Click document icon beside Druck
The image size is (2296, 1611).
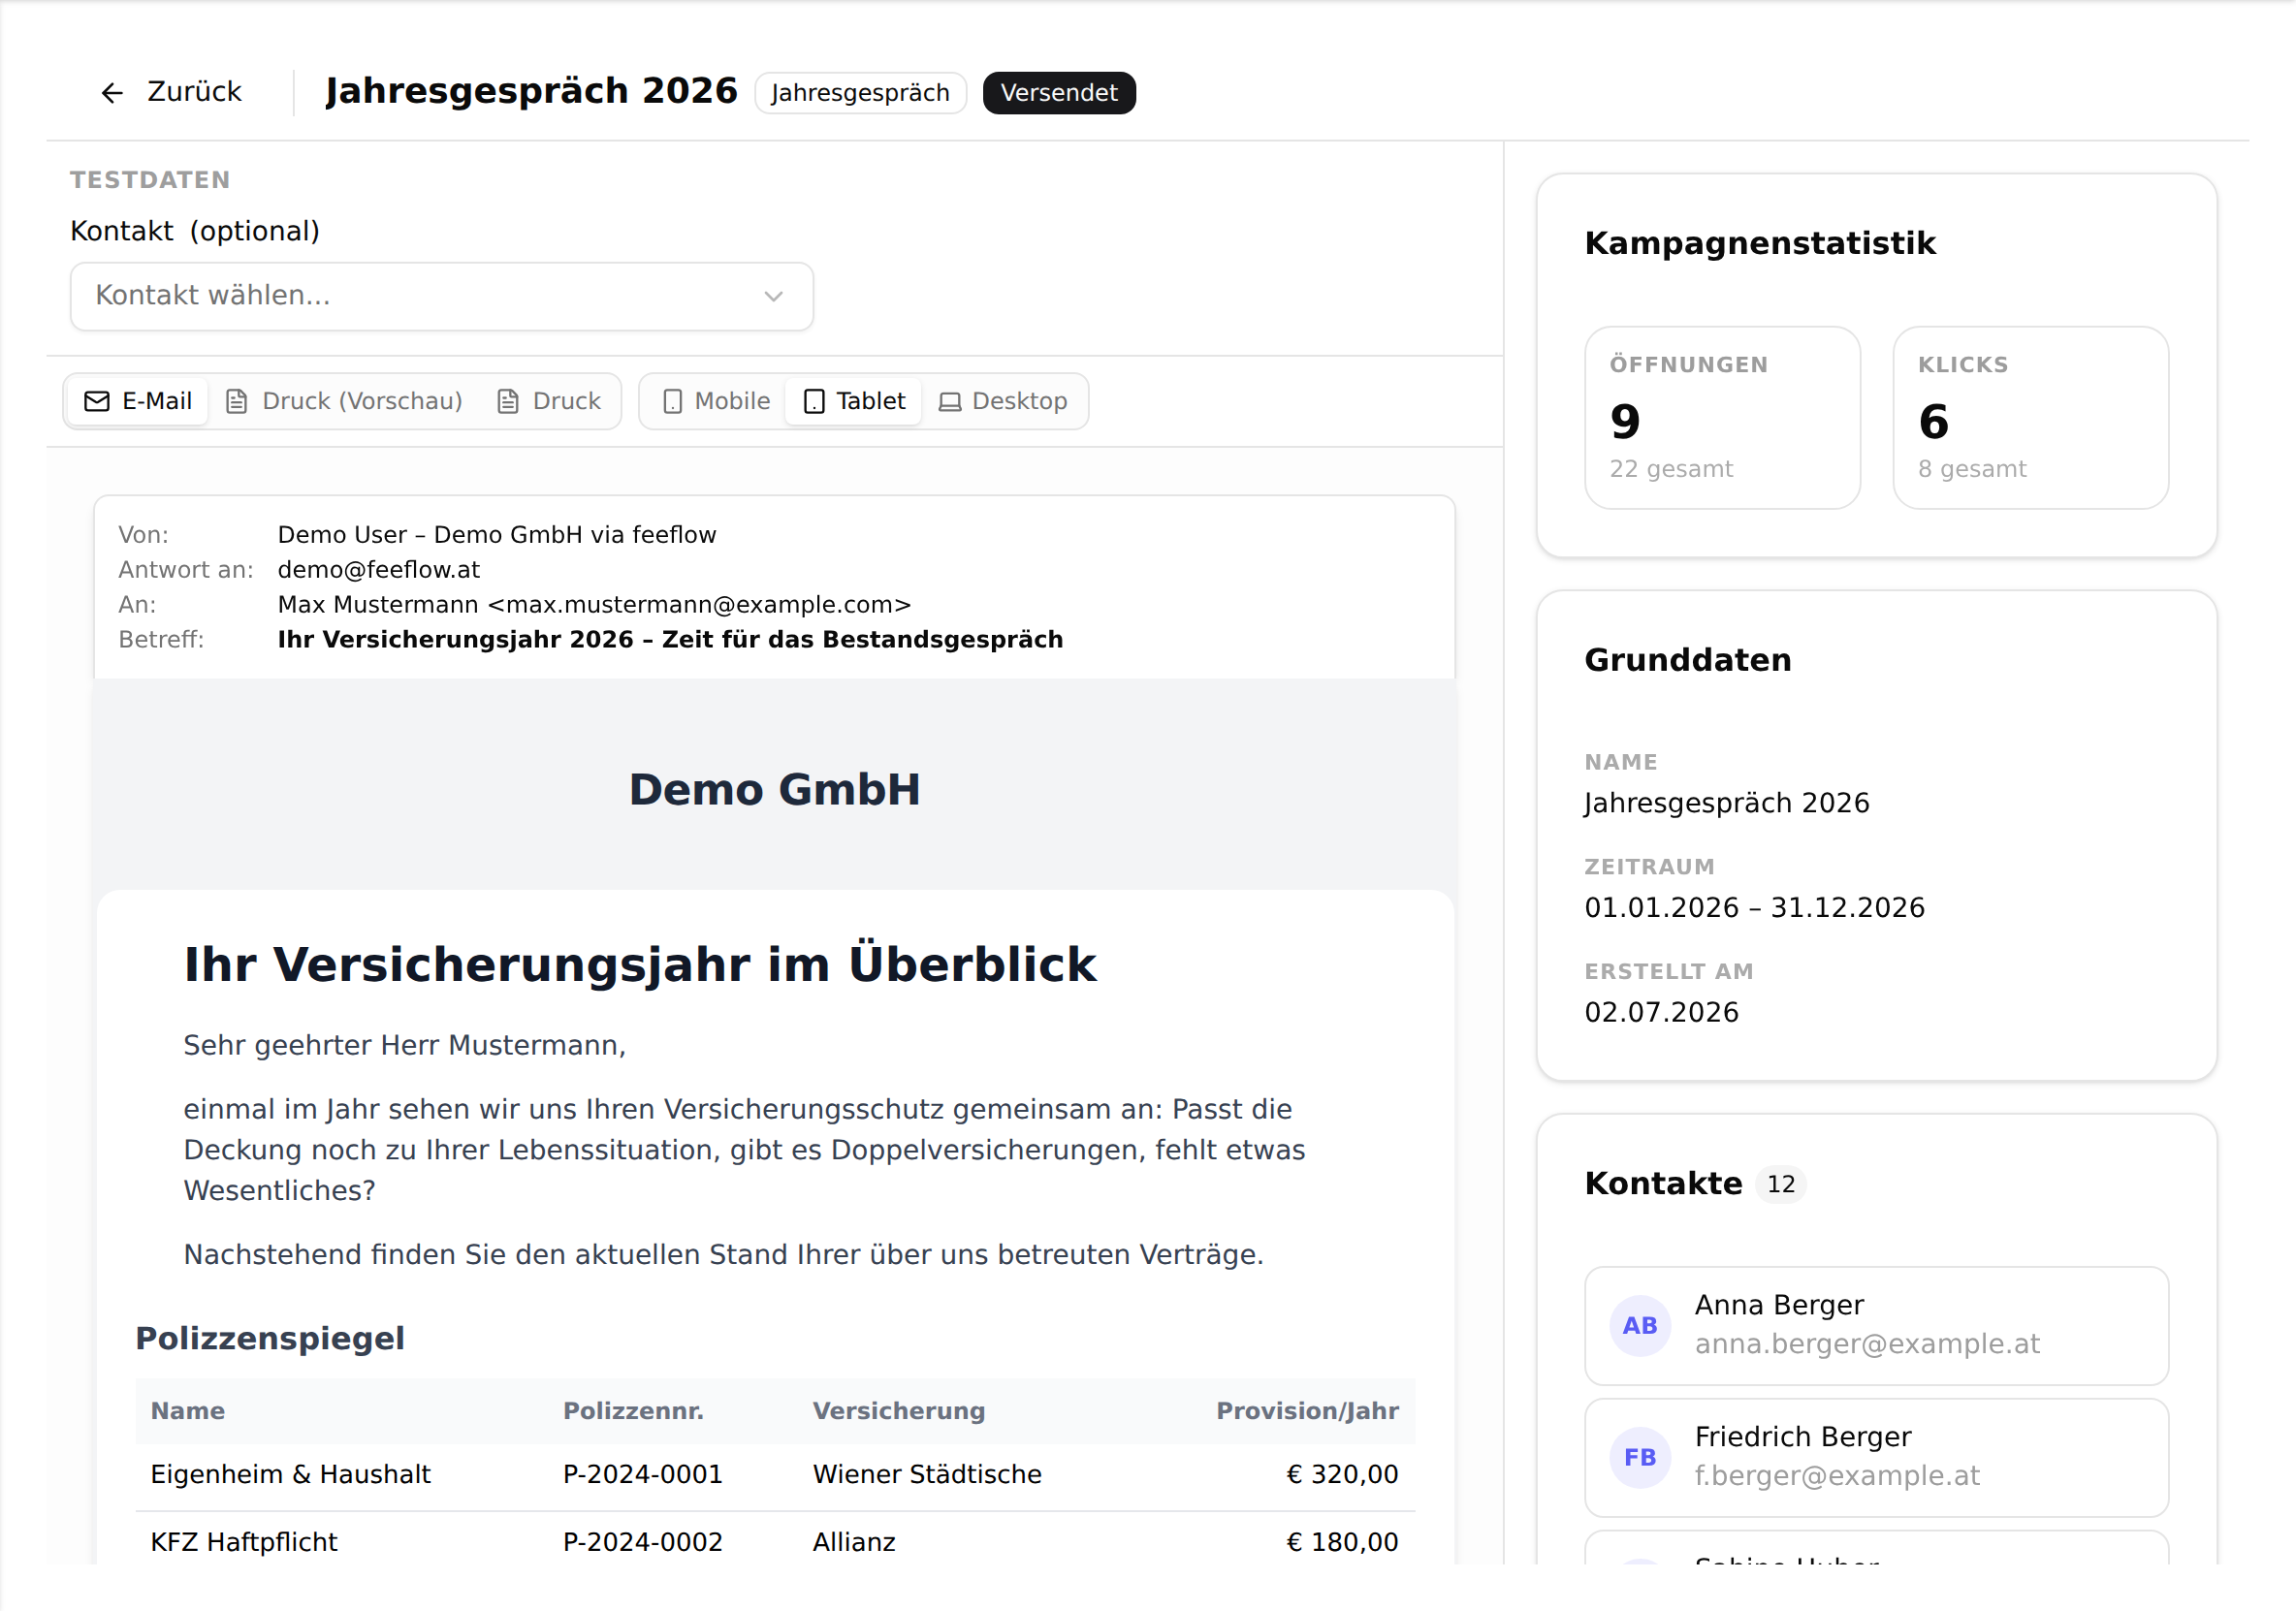coord(508,401)
